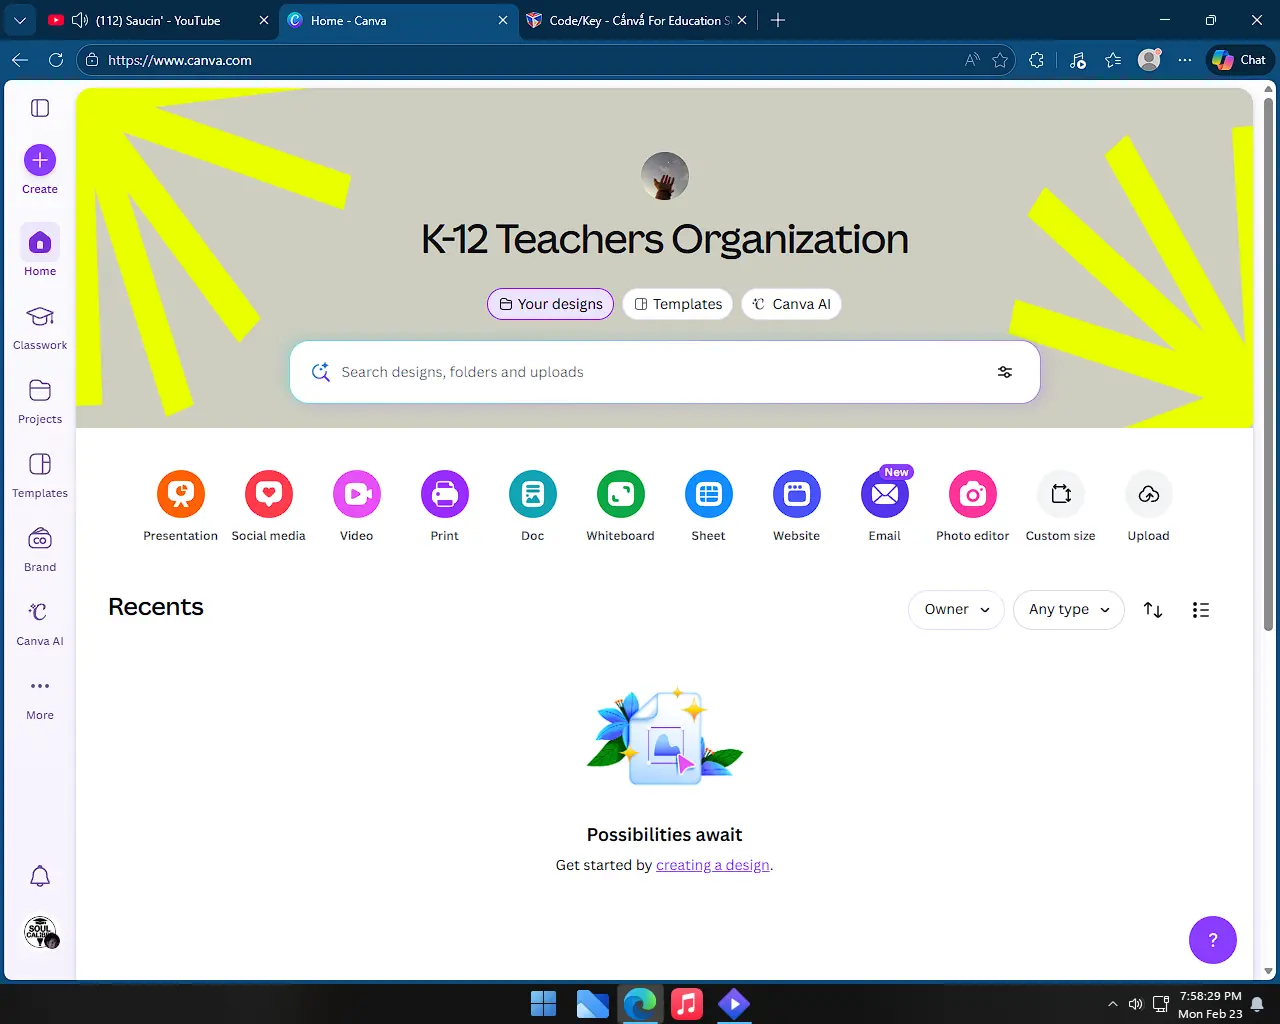Viewport: 1280px width, 1024px height.
Task: Open the More menu in sidebar
Action: [40, 697]
